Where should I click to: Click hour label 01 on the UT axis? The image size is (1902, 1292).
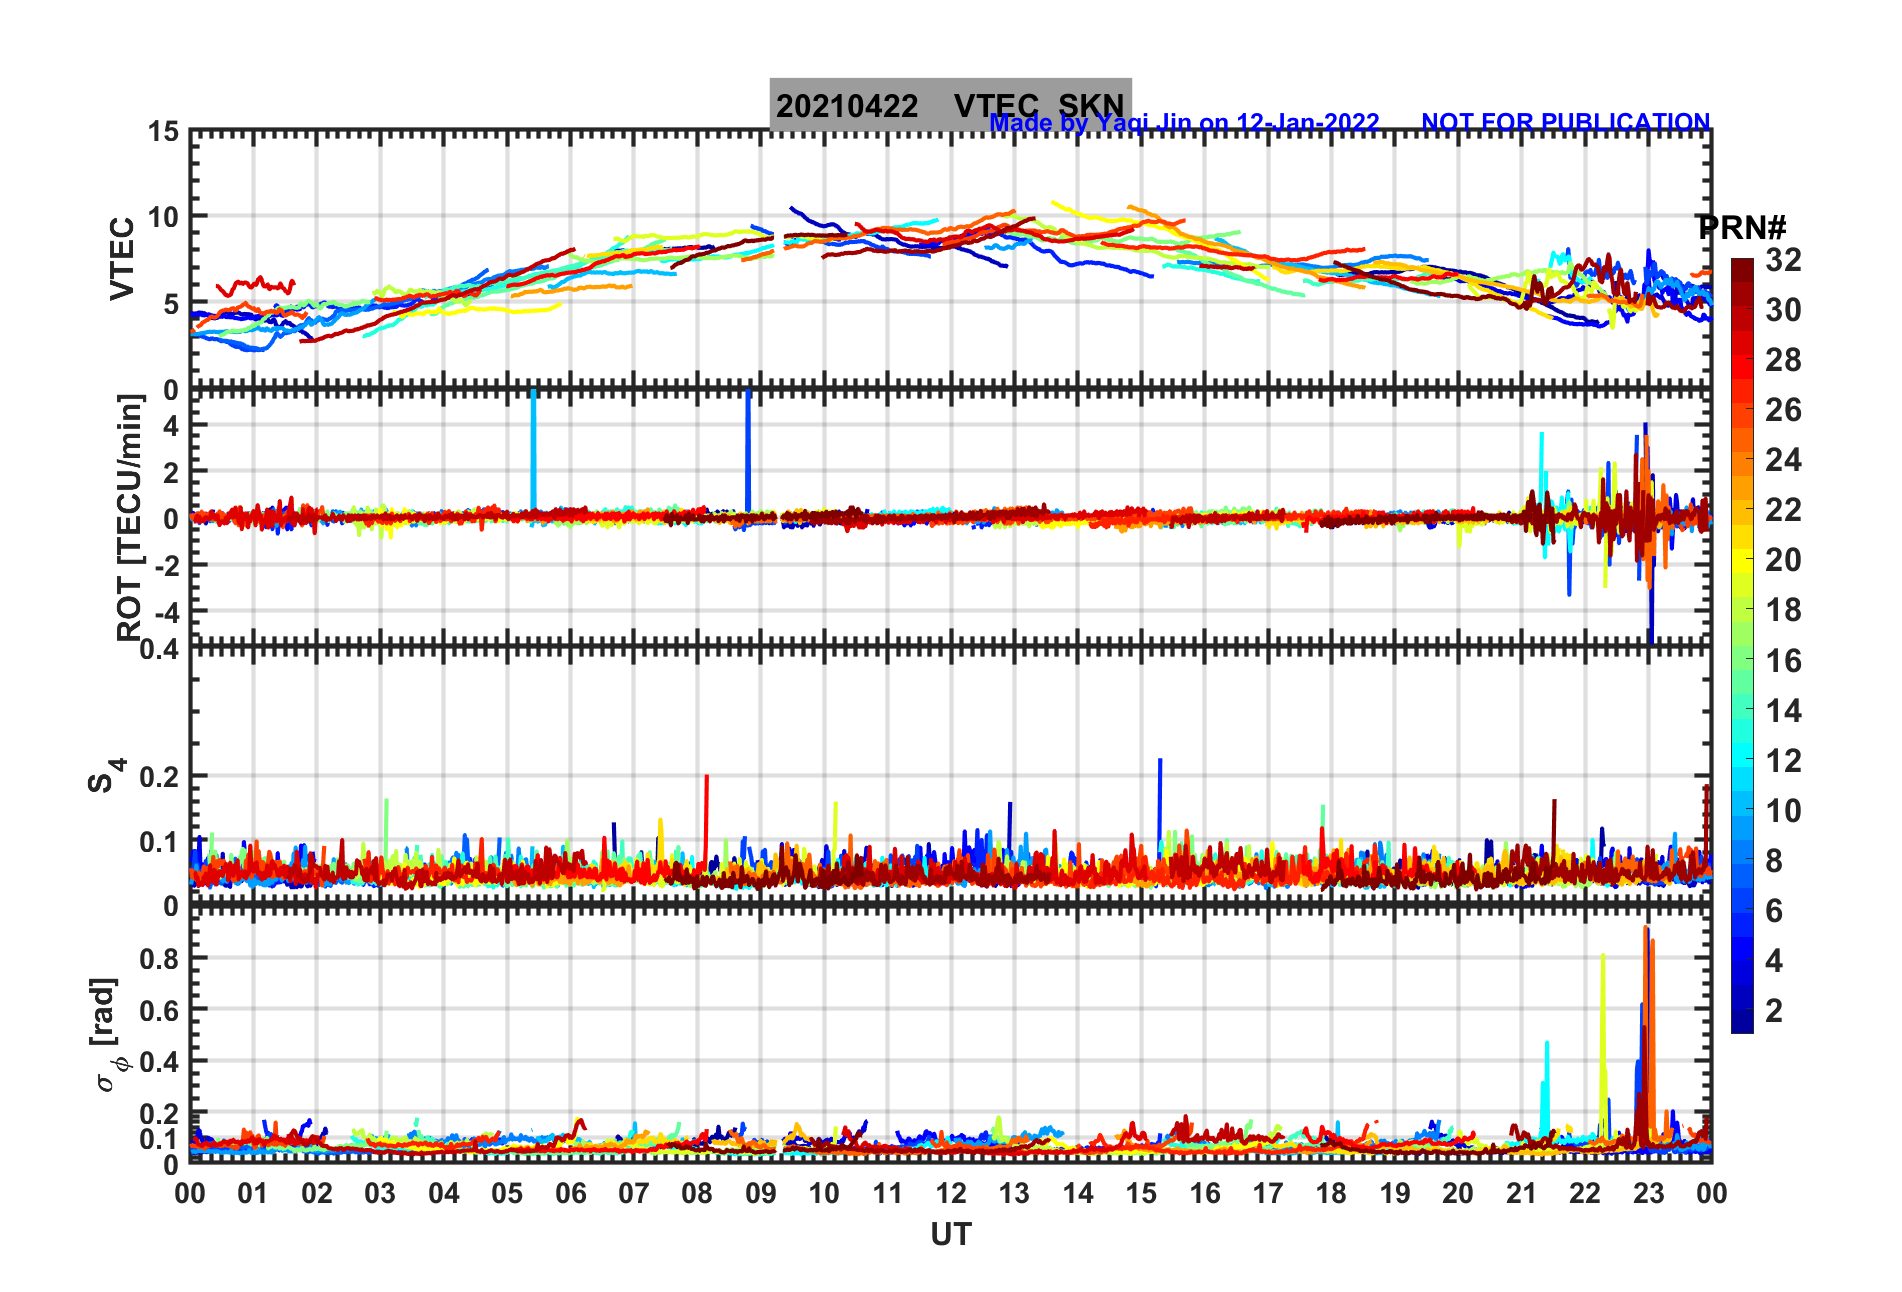pos(253,1193)
